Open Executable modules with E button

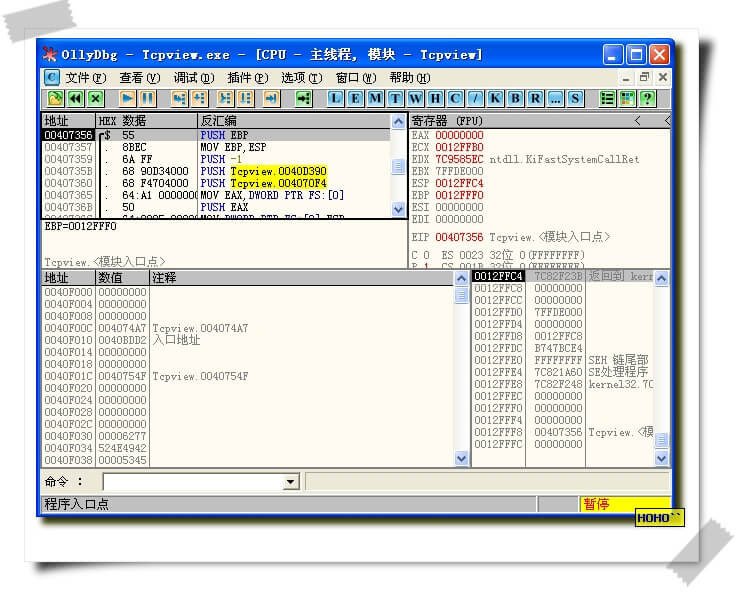tap(355, 99)
